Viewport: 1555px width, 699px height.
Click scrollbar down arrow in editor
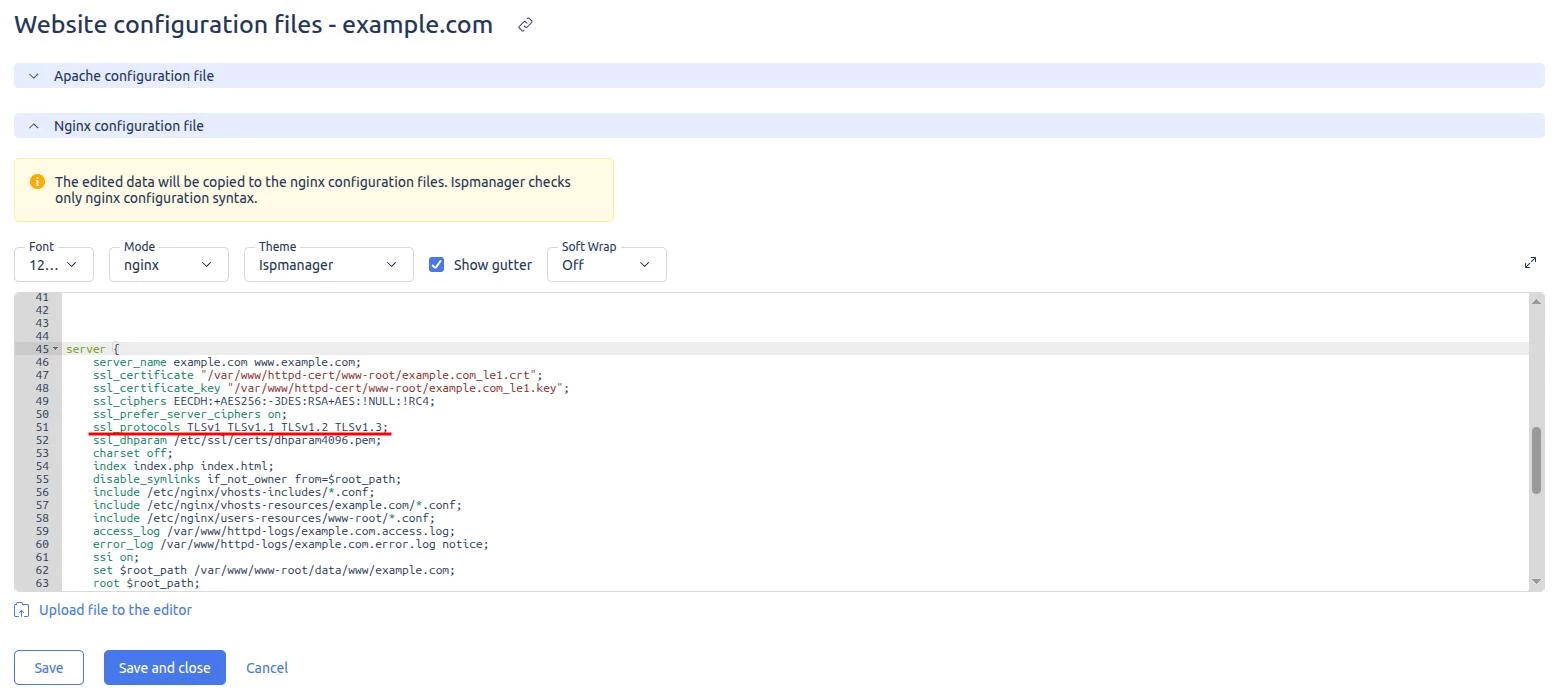[x=1536, y=582]
